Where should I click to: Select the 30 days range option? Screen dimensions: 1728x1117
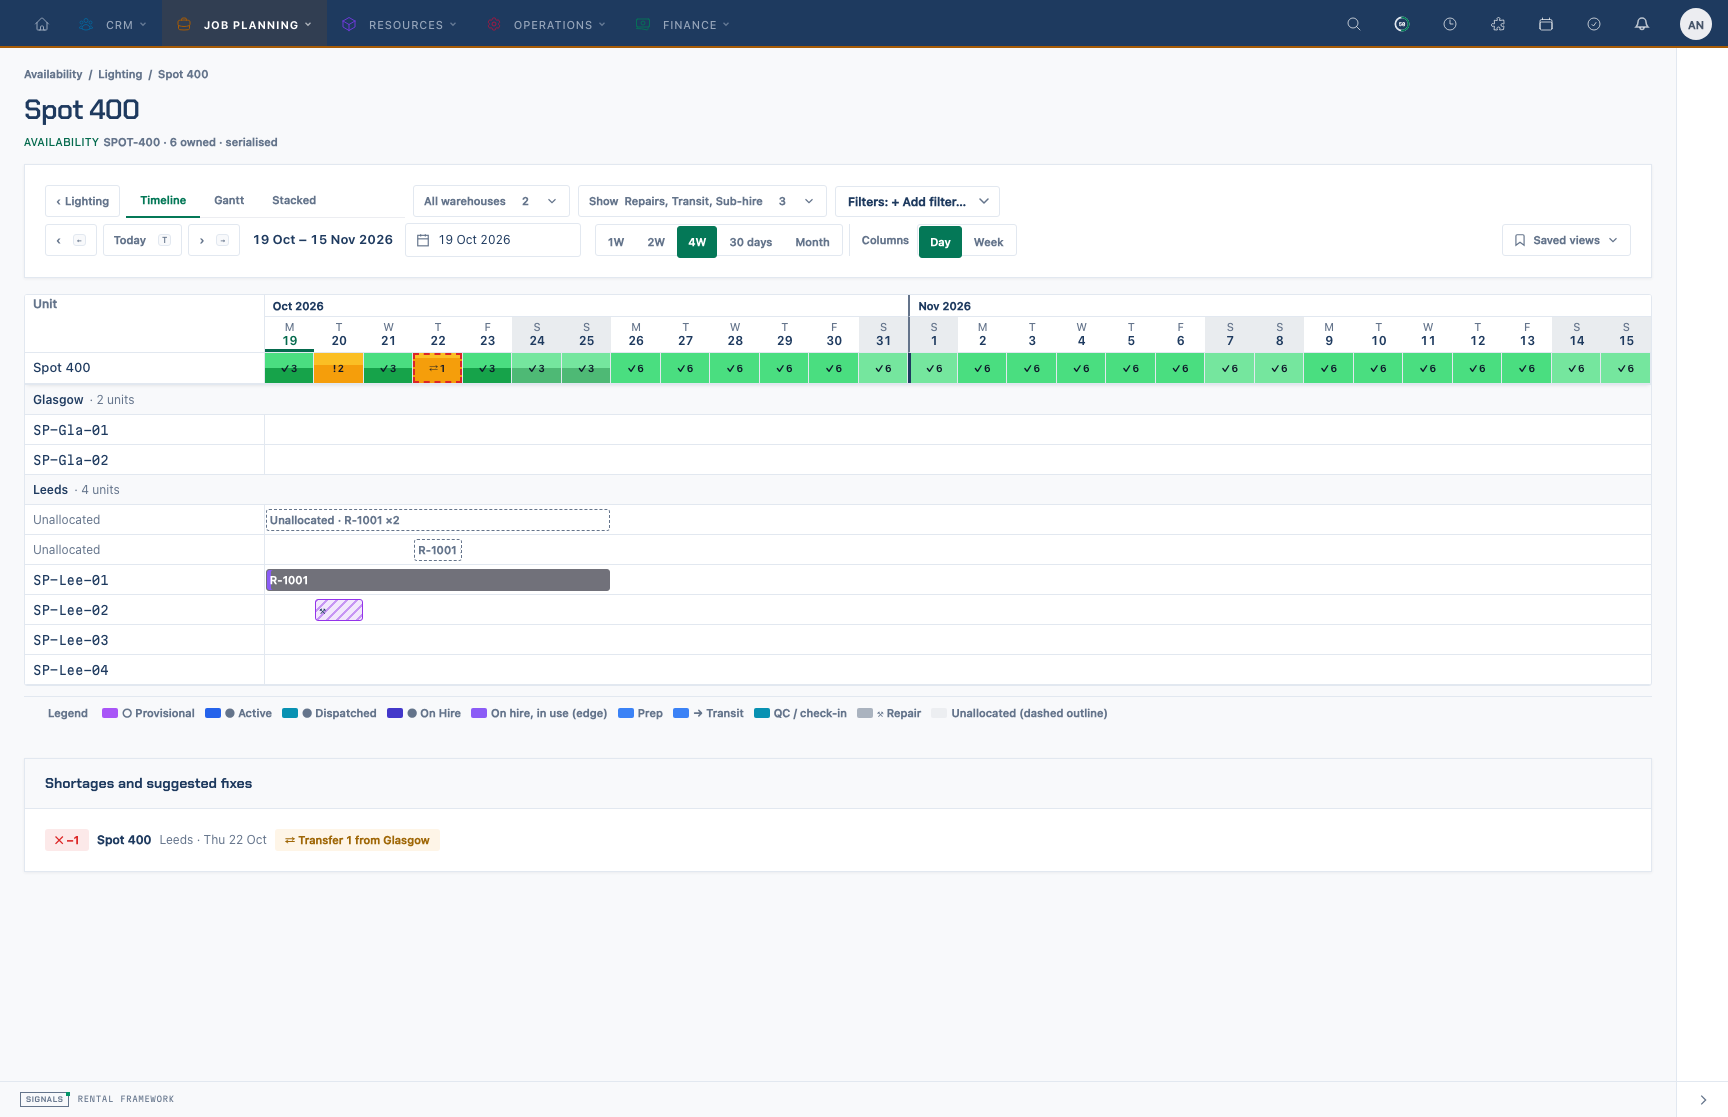click(751, 242)
